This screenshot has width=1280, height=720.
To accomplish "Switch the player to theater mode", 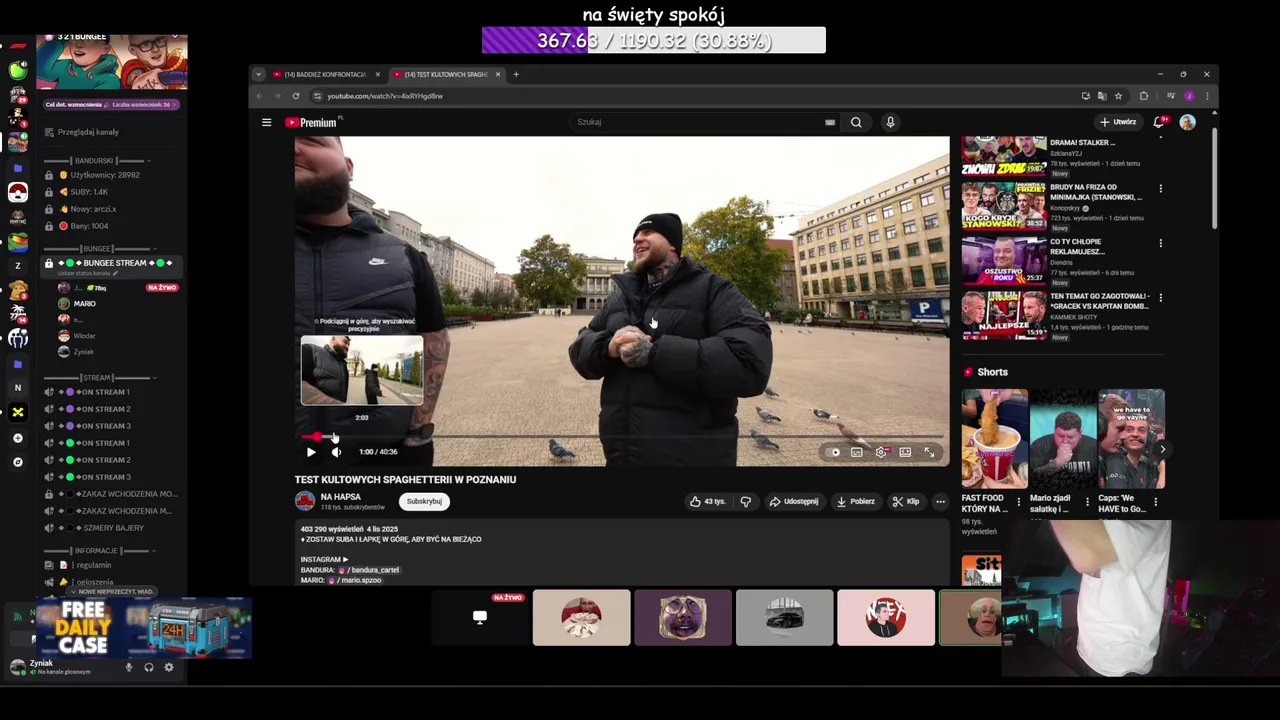I will 905,452.
